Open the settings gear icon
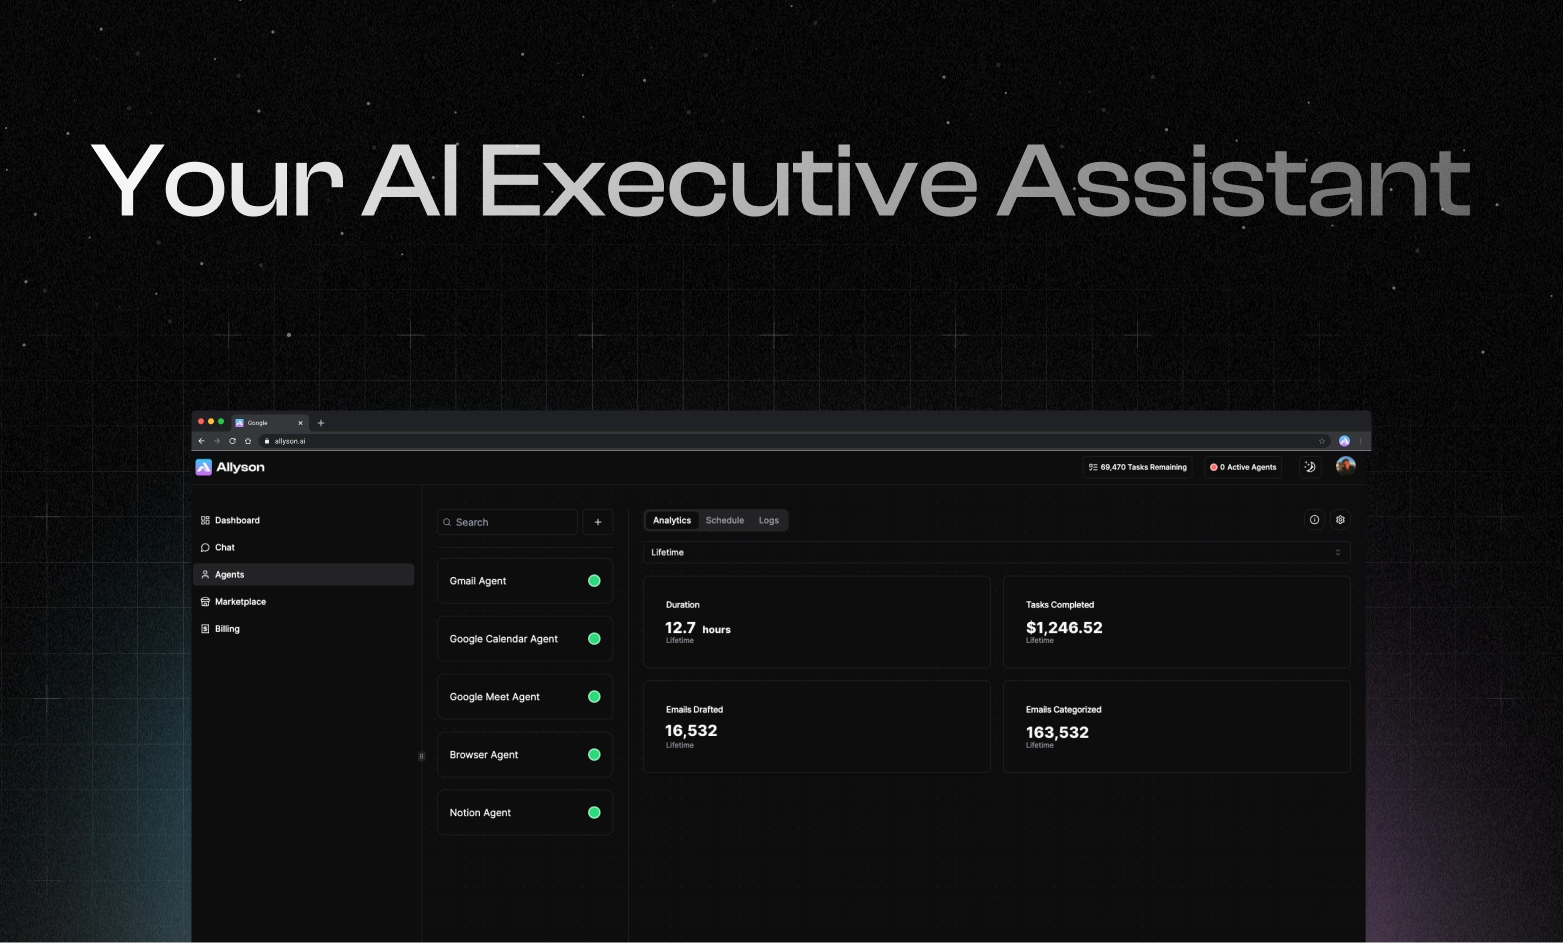This screenshot has height=943, width=1563. tap(1340, 520)
